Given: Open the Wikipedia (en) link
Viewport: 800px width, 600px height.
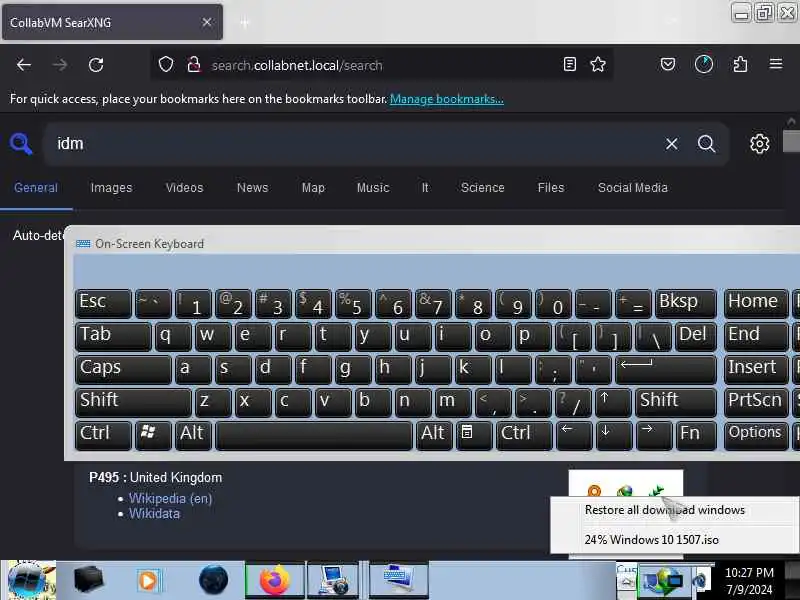Looking at the screenshot, I should pyautogui.click(x=170, y=498).
